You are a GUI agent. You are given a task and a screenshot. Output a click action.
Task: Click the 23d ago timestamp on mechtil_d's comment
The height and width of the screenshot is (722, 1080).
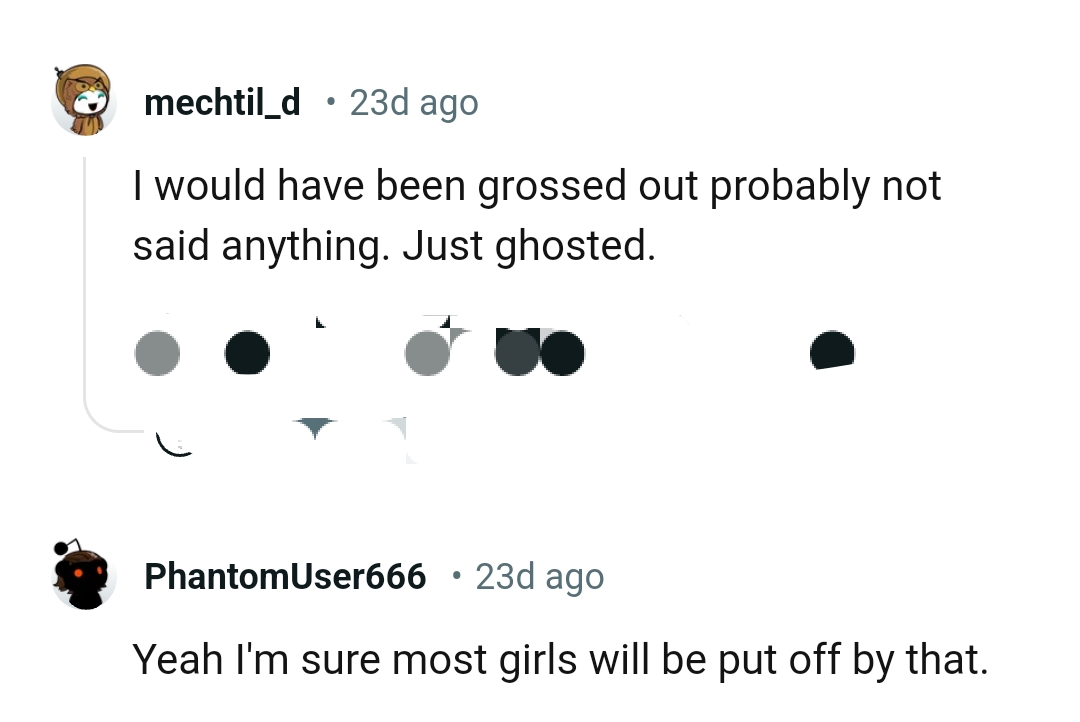pos(413,101)
